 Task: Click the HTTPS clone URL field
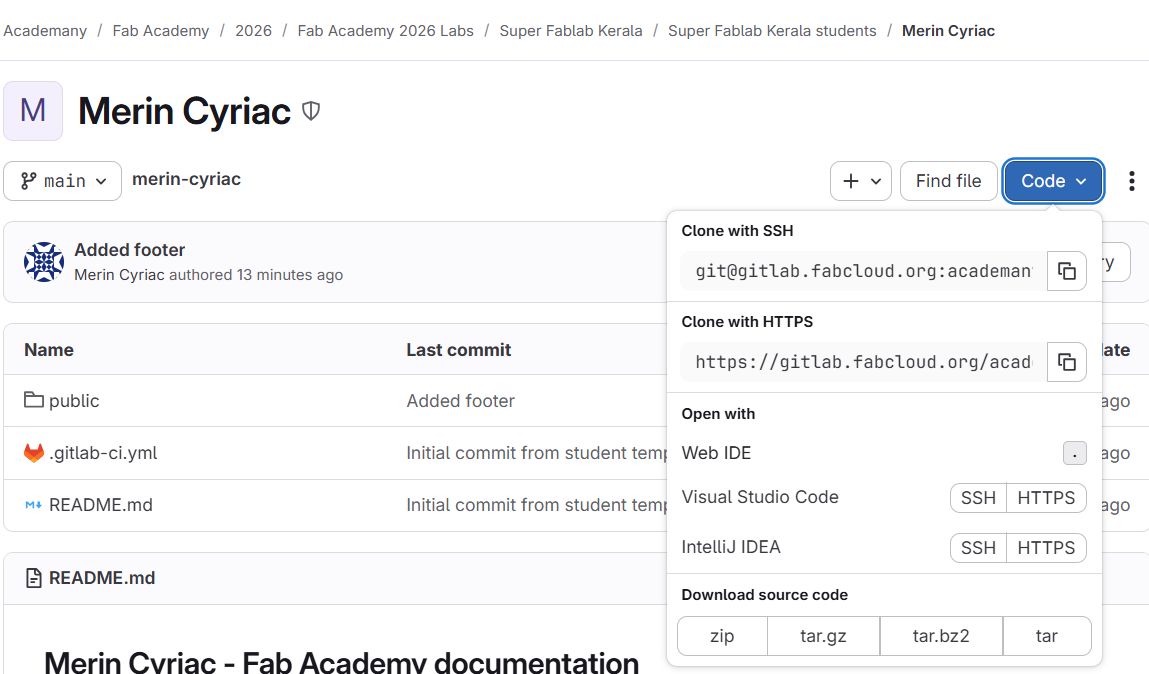coord(862,362)
